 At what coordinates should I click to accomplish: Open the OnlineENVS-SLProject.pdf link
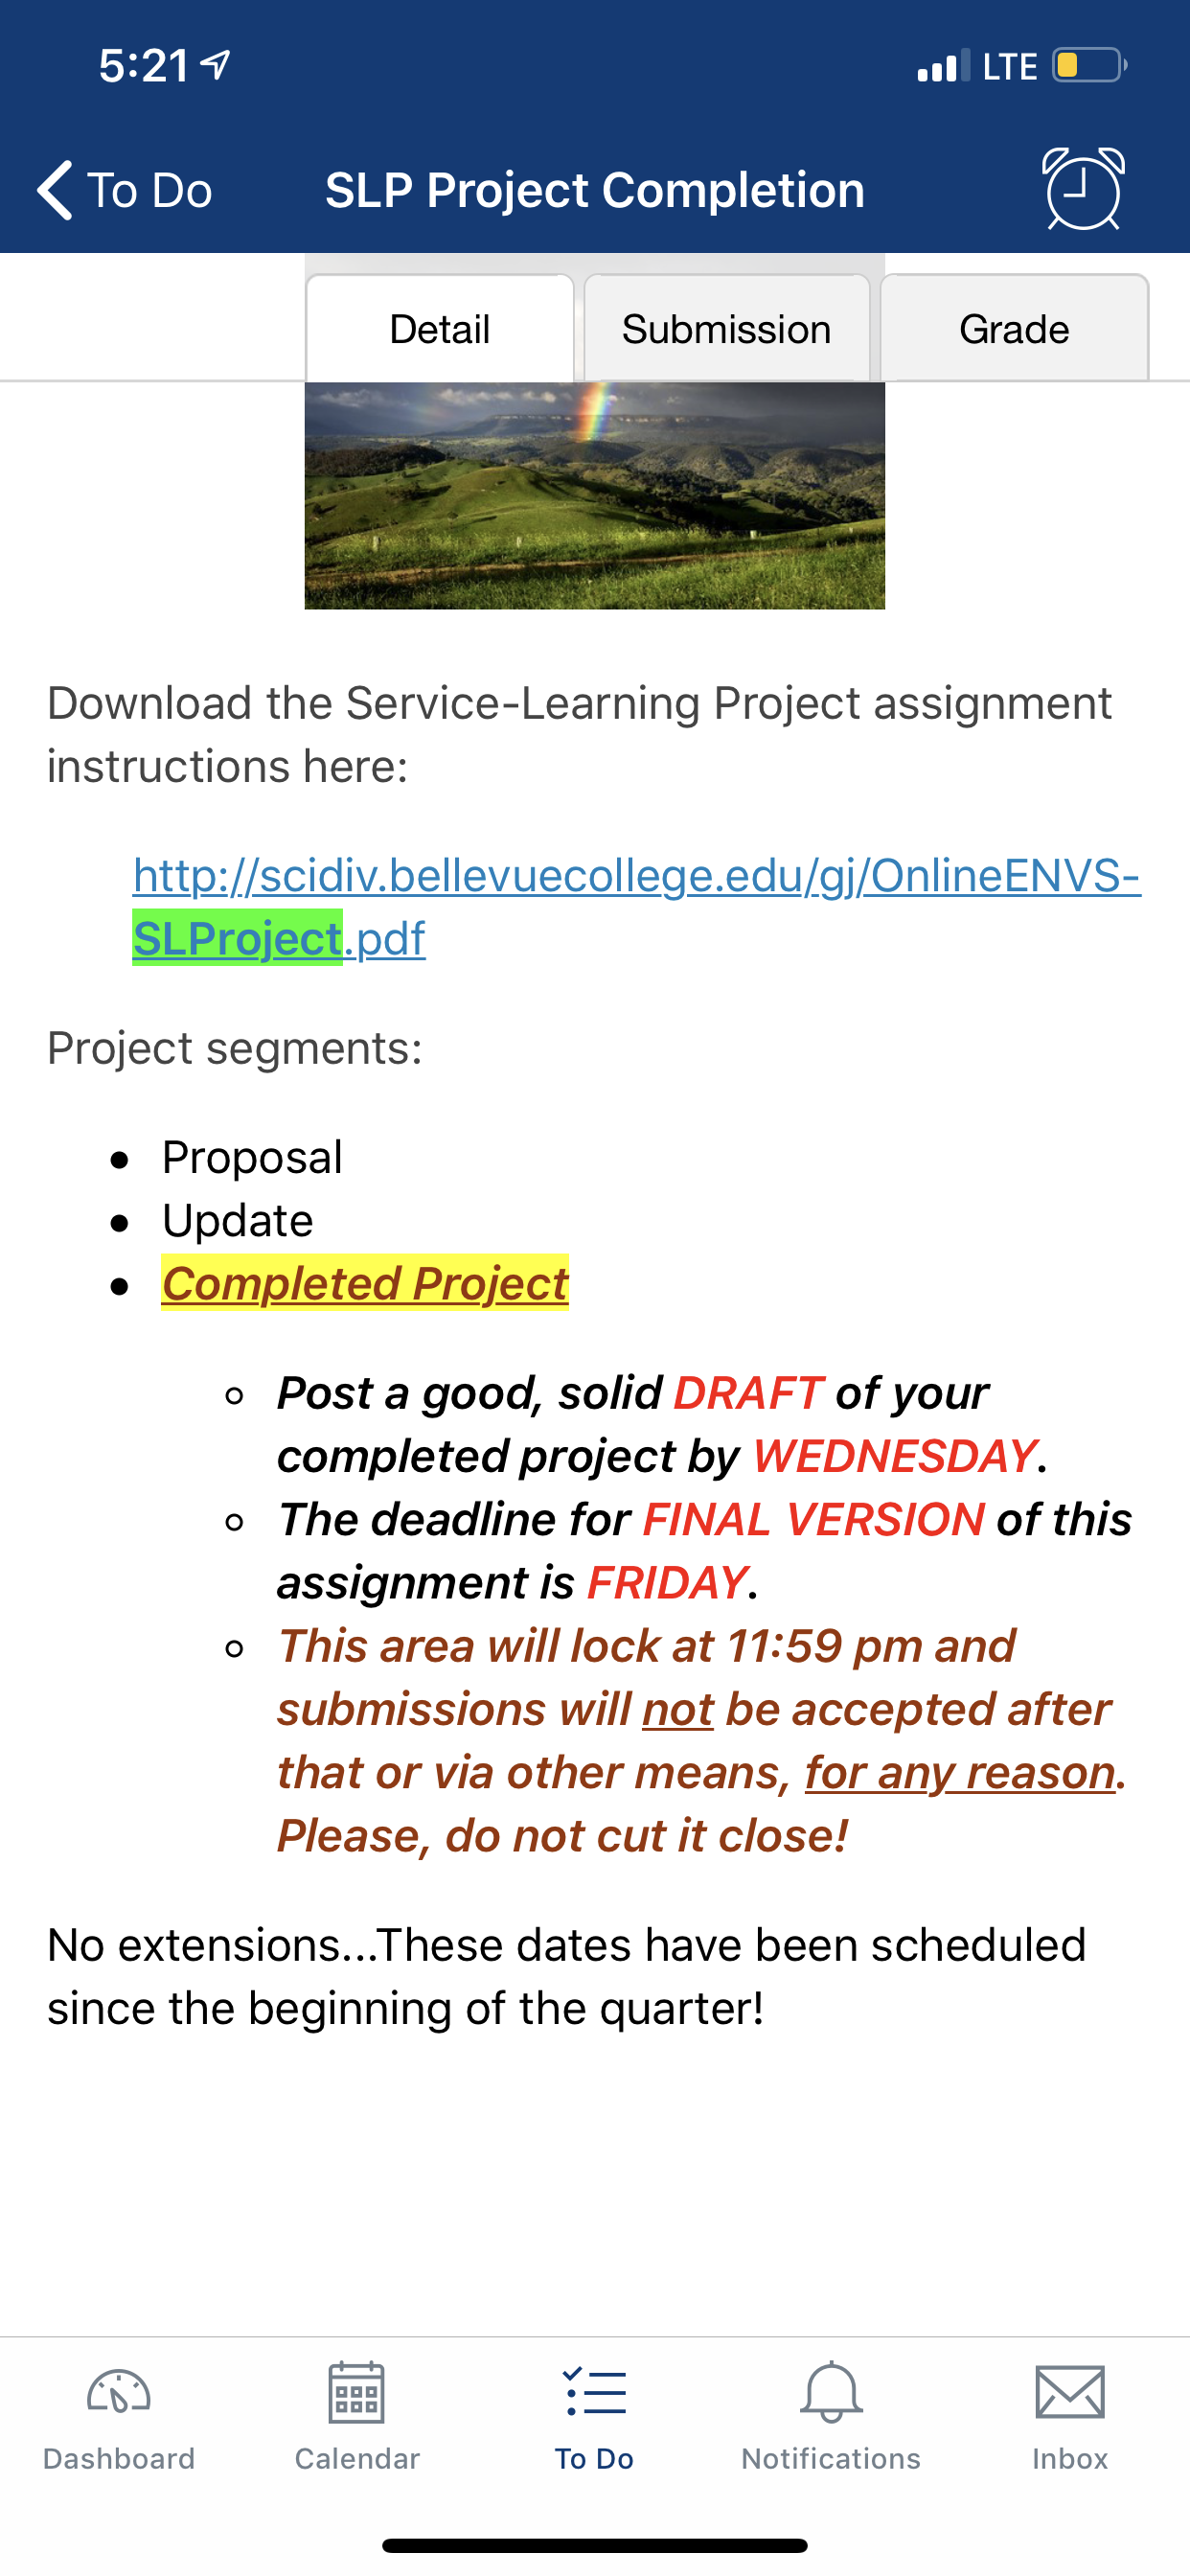636,906
